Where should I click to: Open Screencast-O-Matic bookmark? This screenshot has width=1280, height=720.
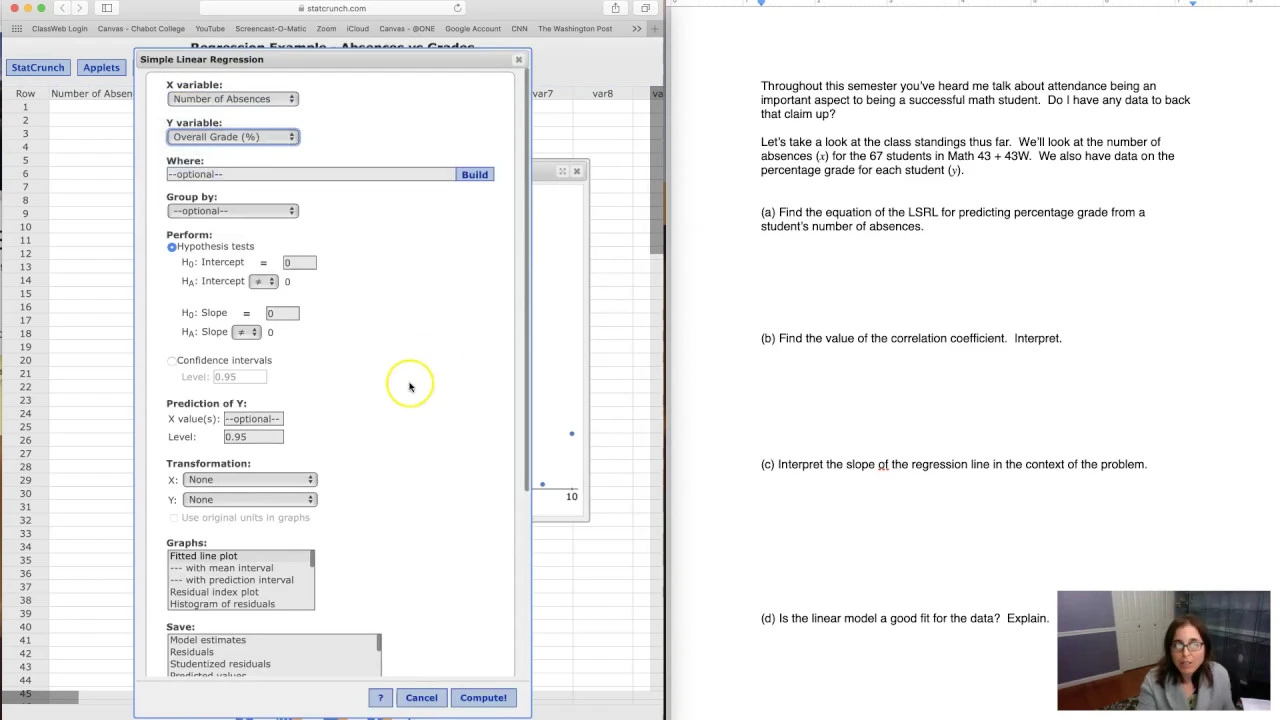coord(270,29)
